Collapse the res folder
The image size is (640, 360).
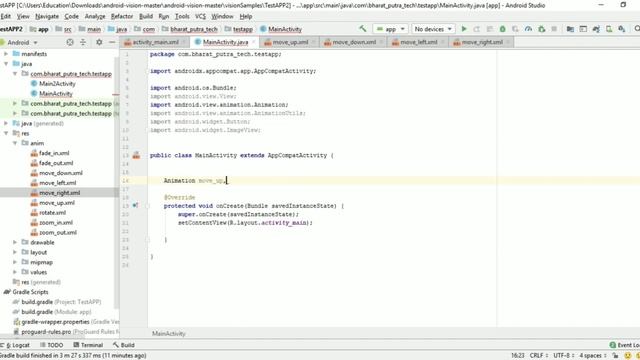(x=6, y=133)
